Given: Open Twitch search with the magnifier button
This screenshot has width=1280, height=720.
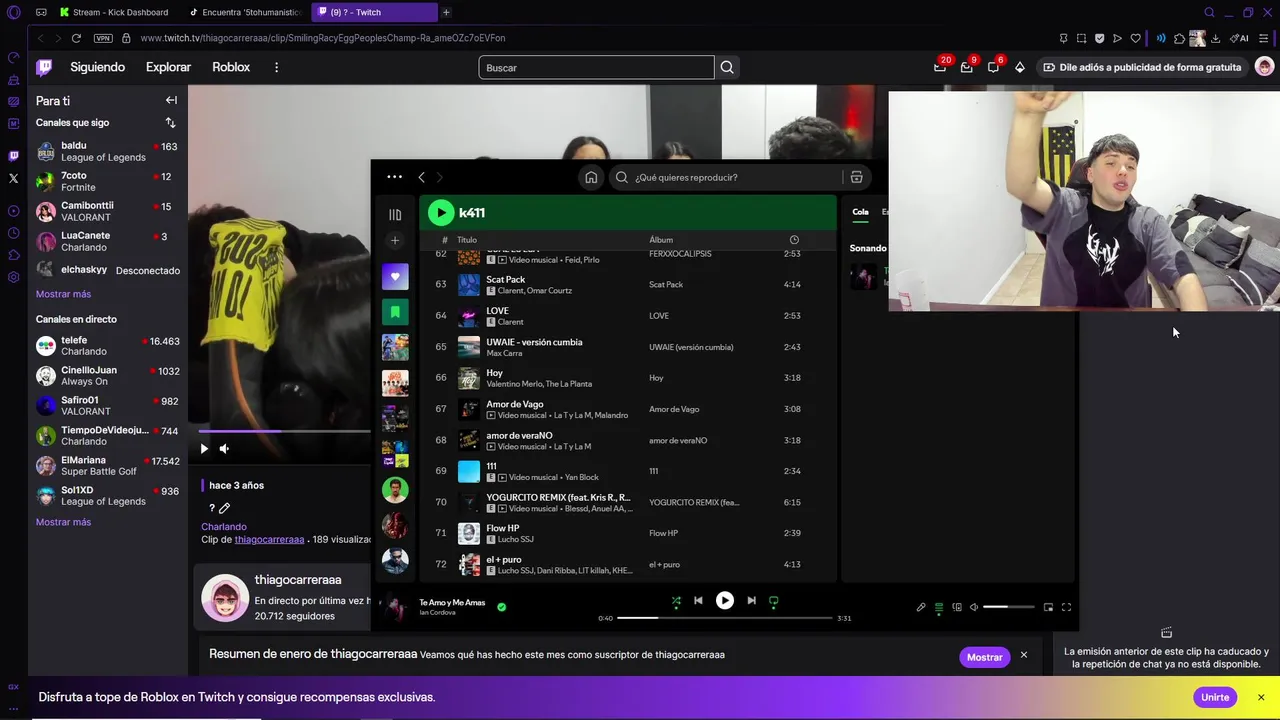Looking at the screenshot, I should click(x=727, y=67).
